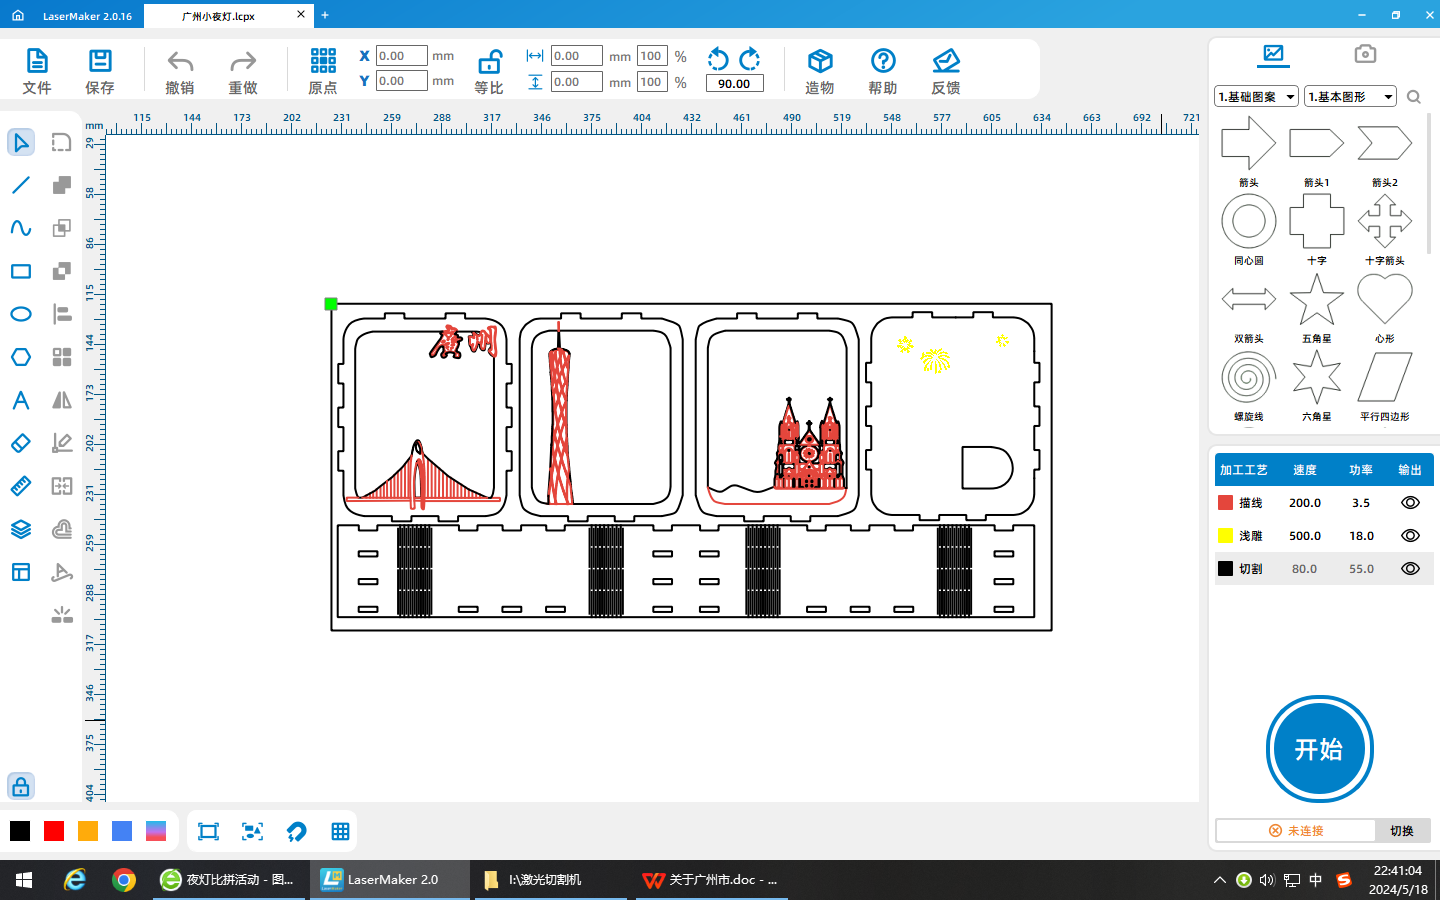Expand the 1.基础图案 category dropdown
Image resolution: width=1440 pixels, height=900 pixels.
coord(1257,97)
